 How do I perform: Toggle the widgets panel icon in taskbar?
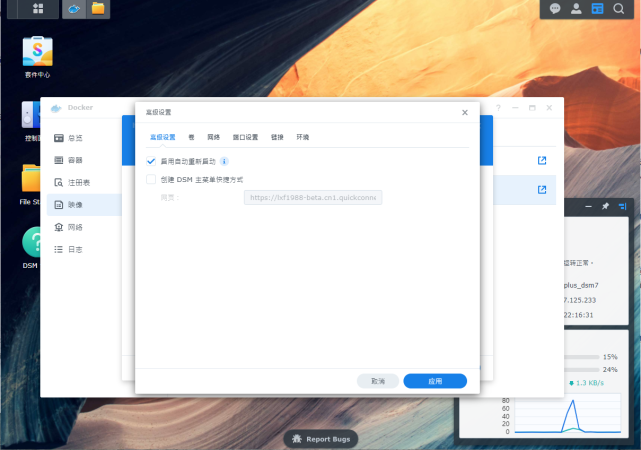[597, 9]
